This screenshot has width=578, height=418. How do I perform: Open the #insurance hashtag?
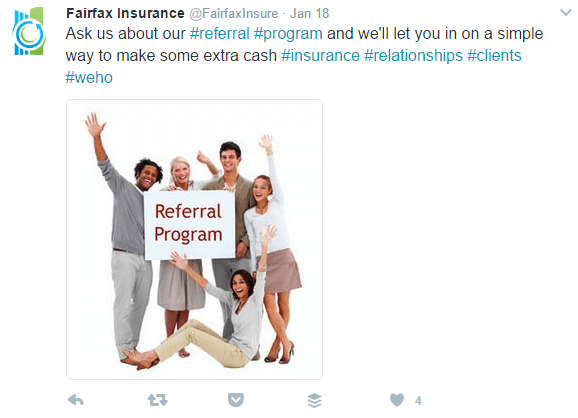(x=320, y=56)
